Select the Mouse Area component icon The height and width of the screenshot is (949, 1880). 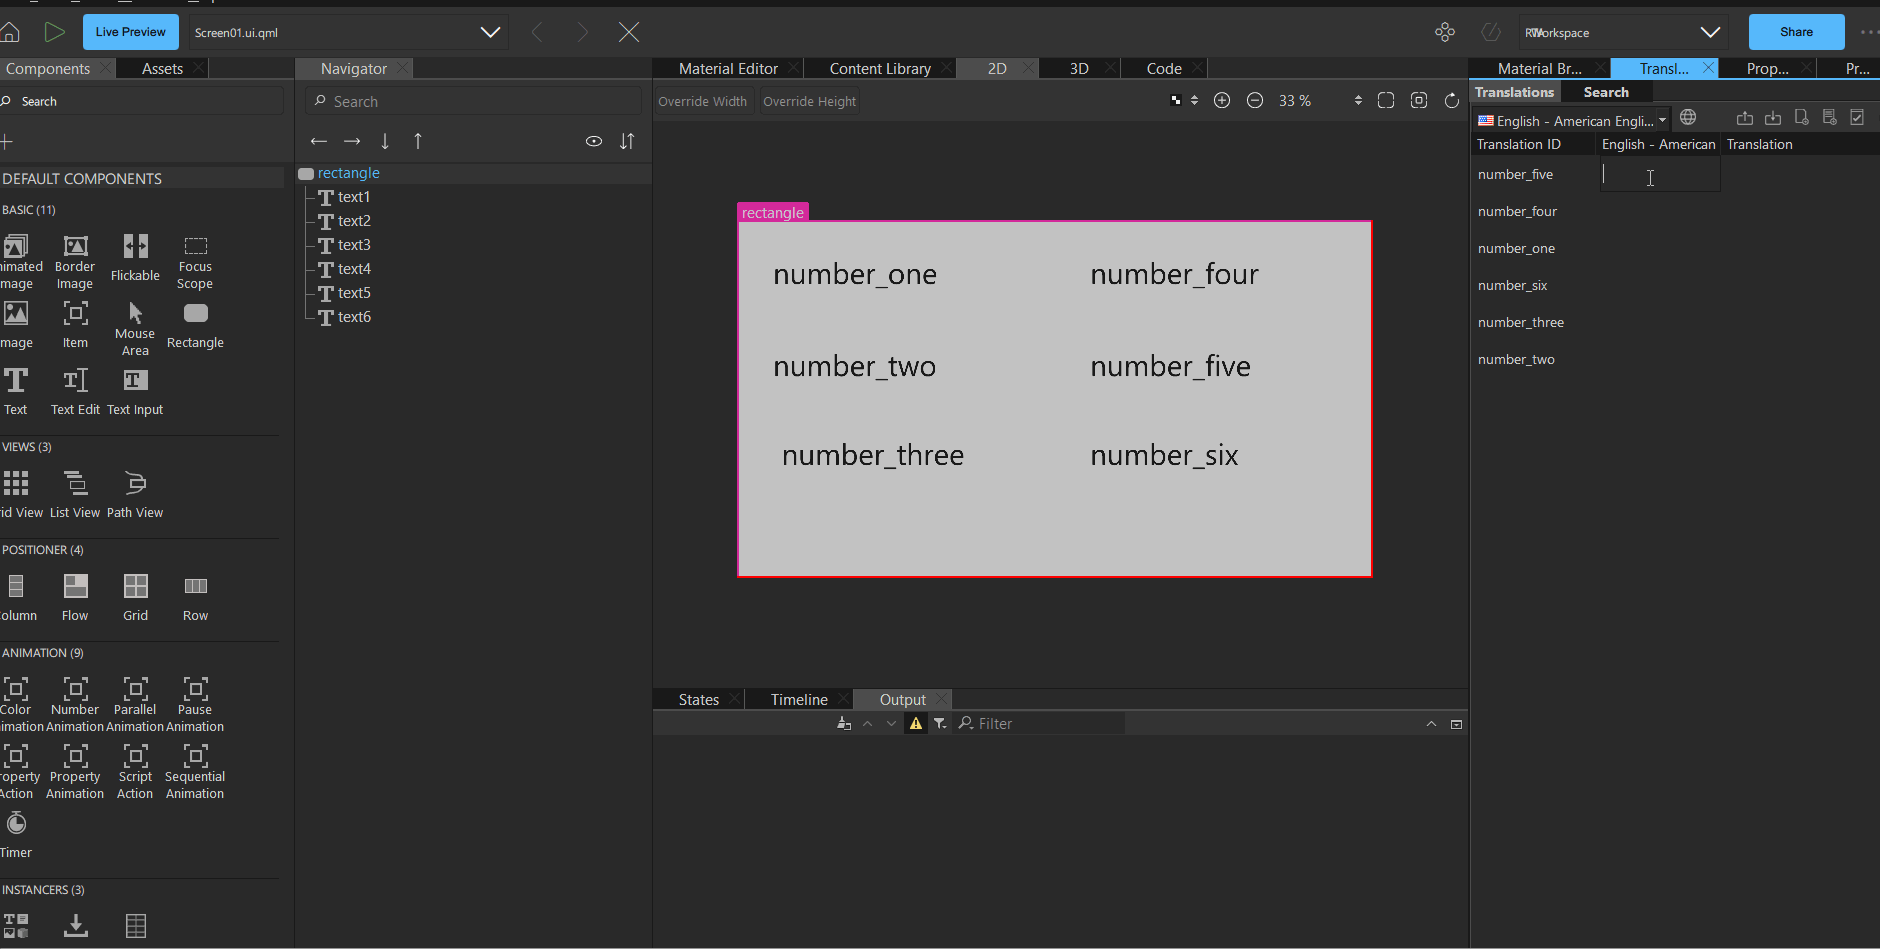click(x=135, y=313)
